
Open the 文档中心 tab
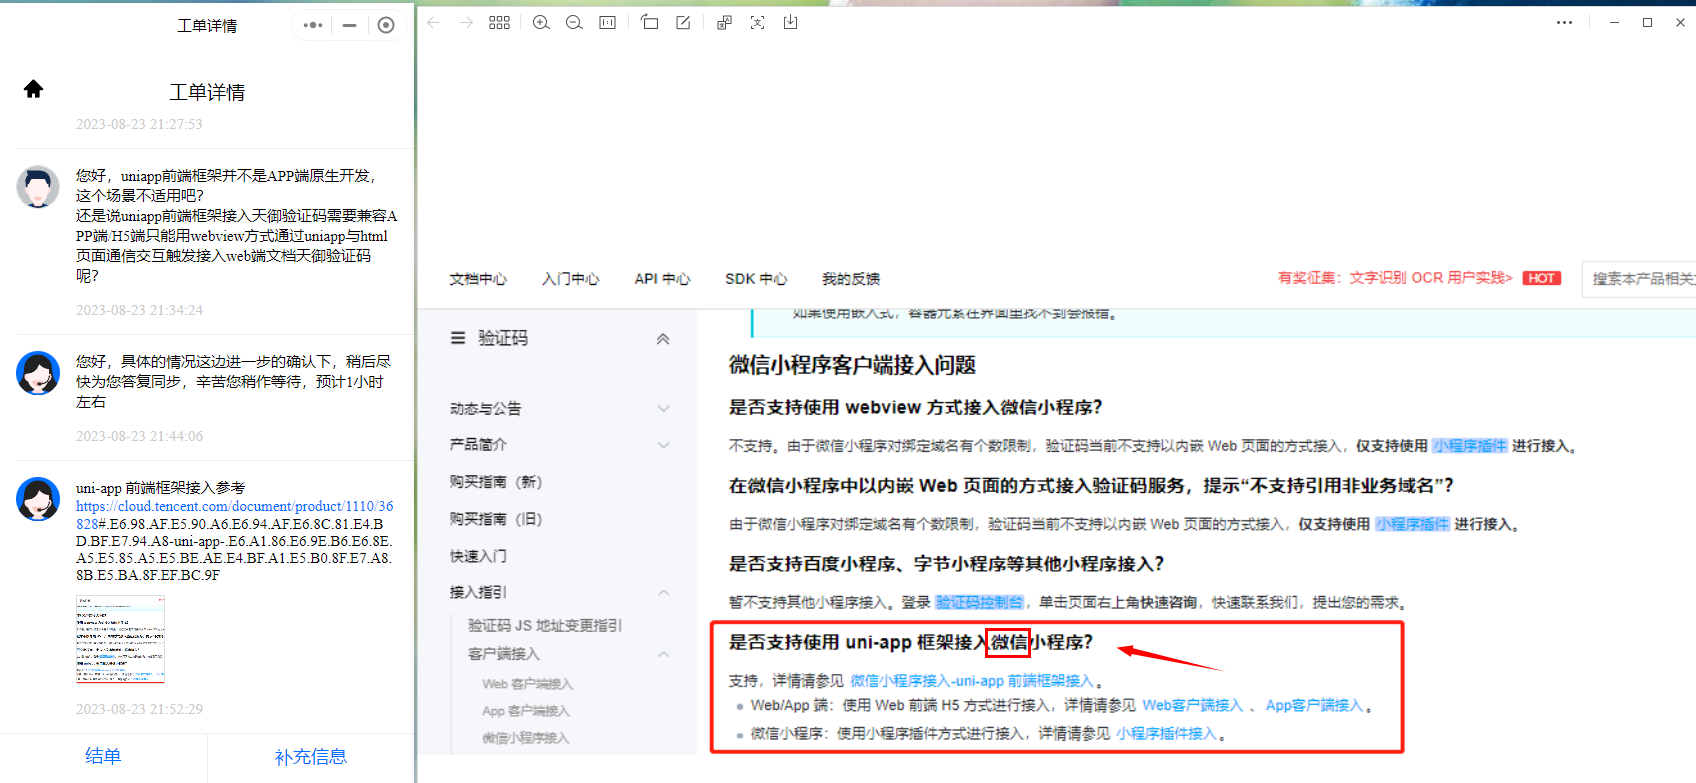[x=478, y=279]
